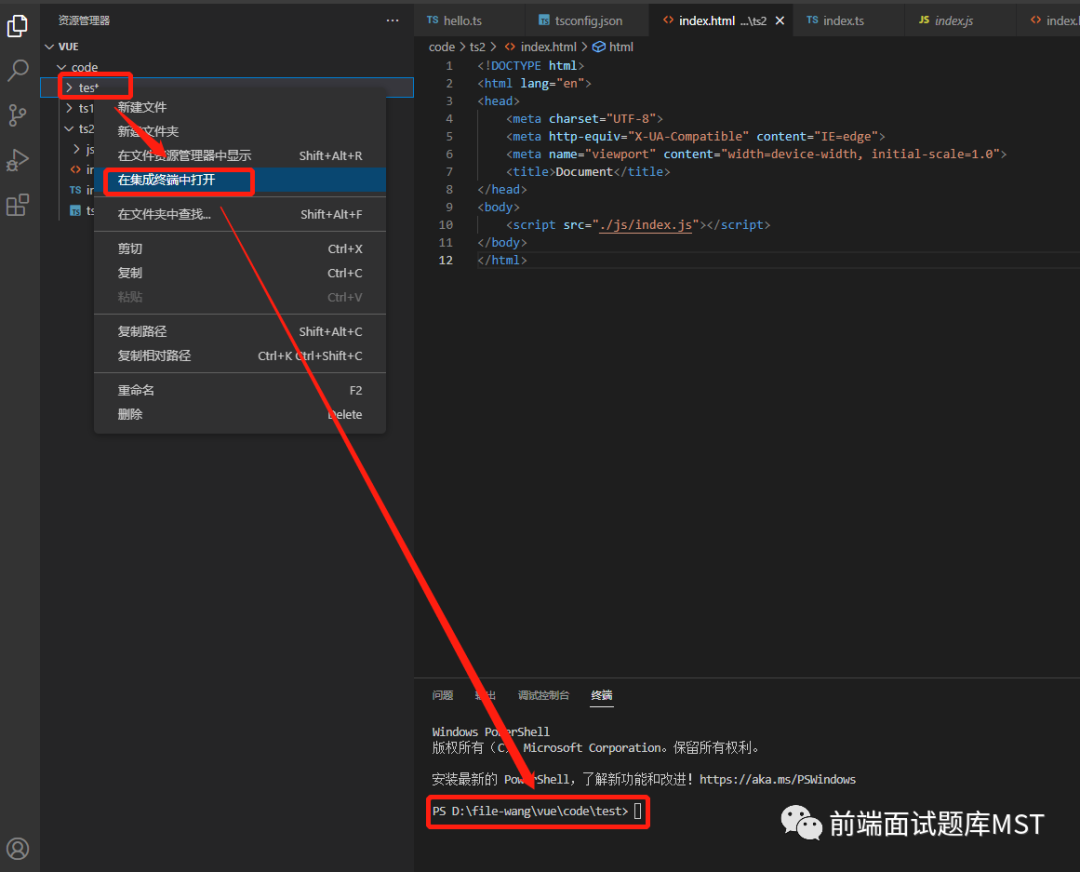Choose 复制相对路径 from context menu
The image size is (1080, 872).
[240, 355]
